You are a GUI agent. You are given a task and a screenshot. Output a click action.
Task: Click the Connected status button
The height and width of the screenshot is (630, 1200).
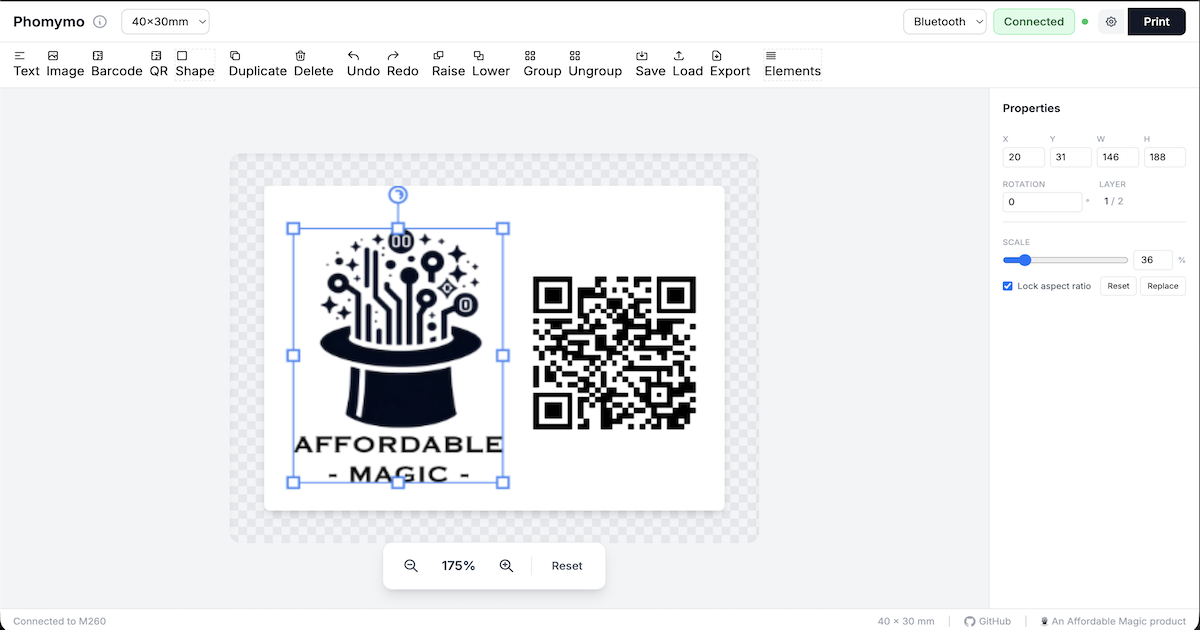[1034, 22]
